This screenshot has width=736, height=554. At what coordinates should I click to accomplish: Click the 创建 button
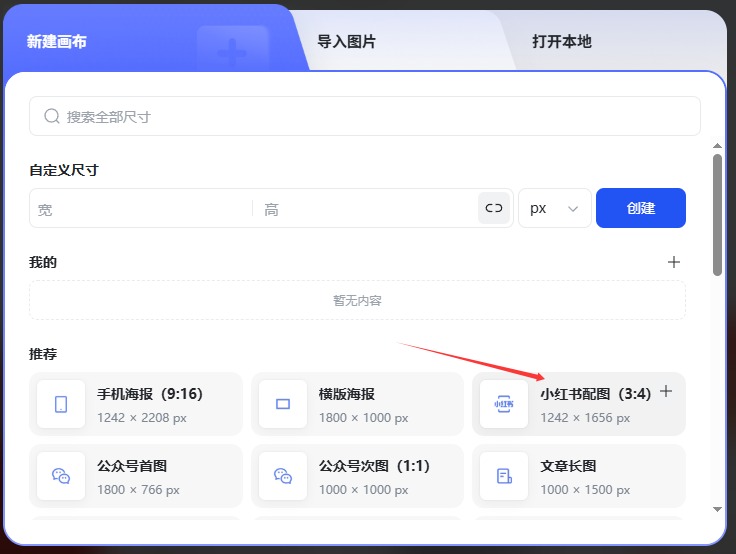pos(641,208)
